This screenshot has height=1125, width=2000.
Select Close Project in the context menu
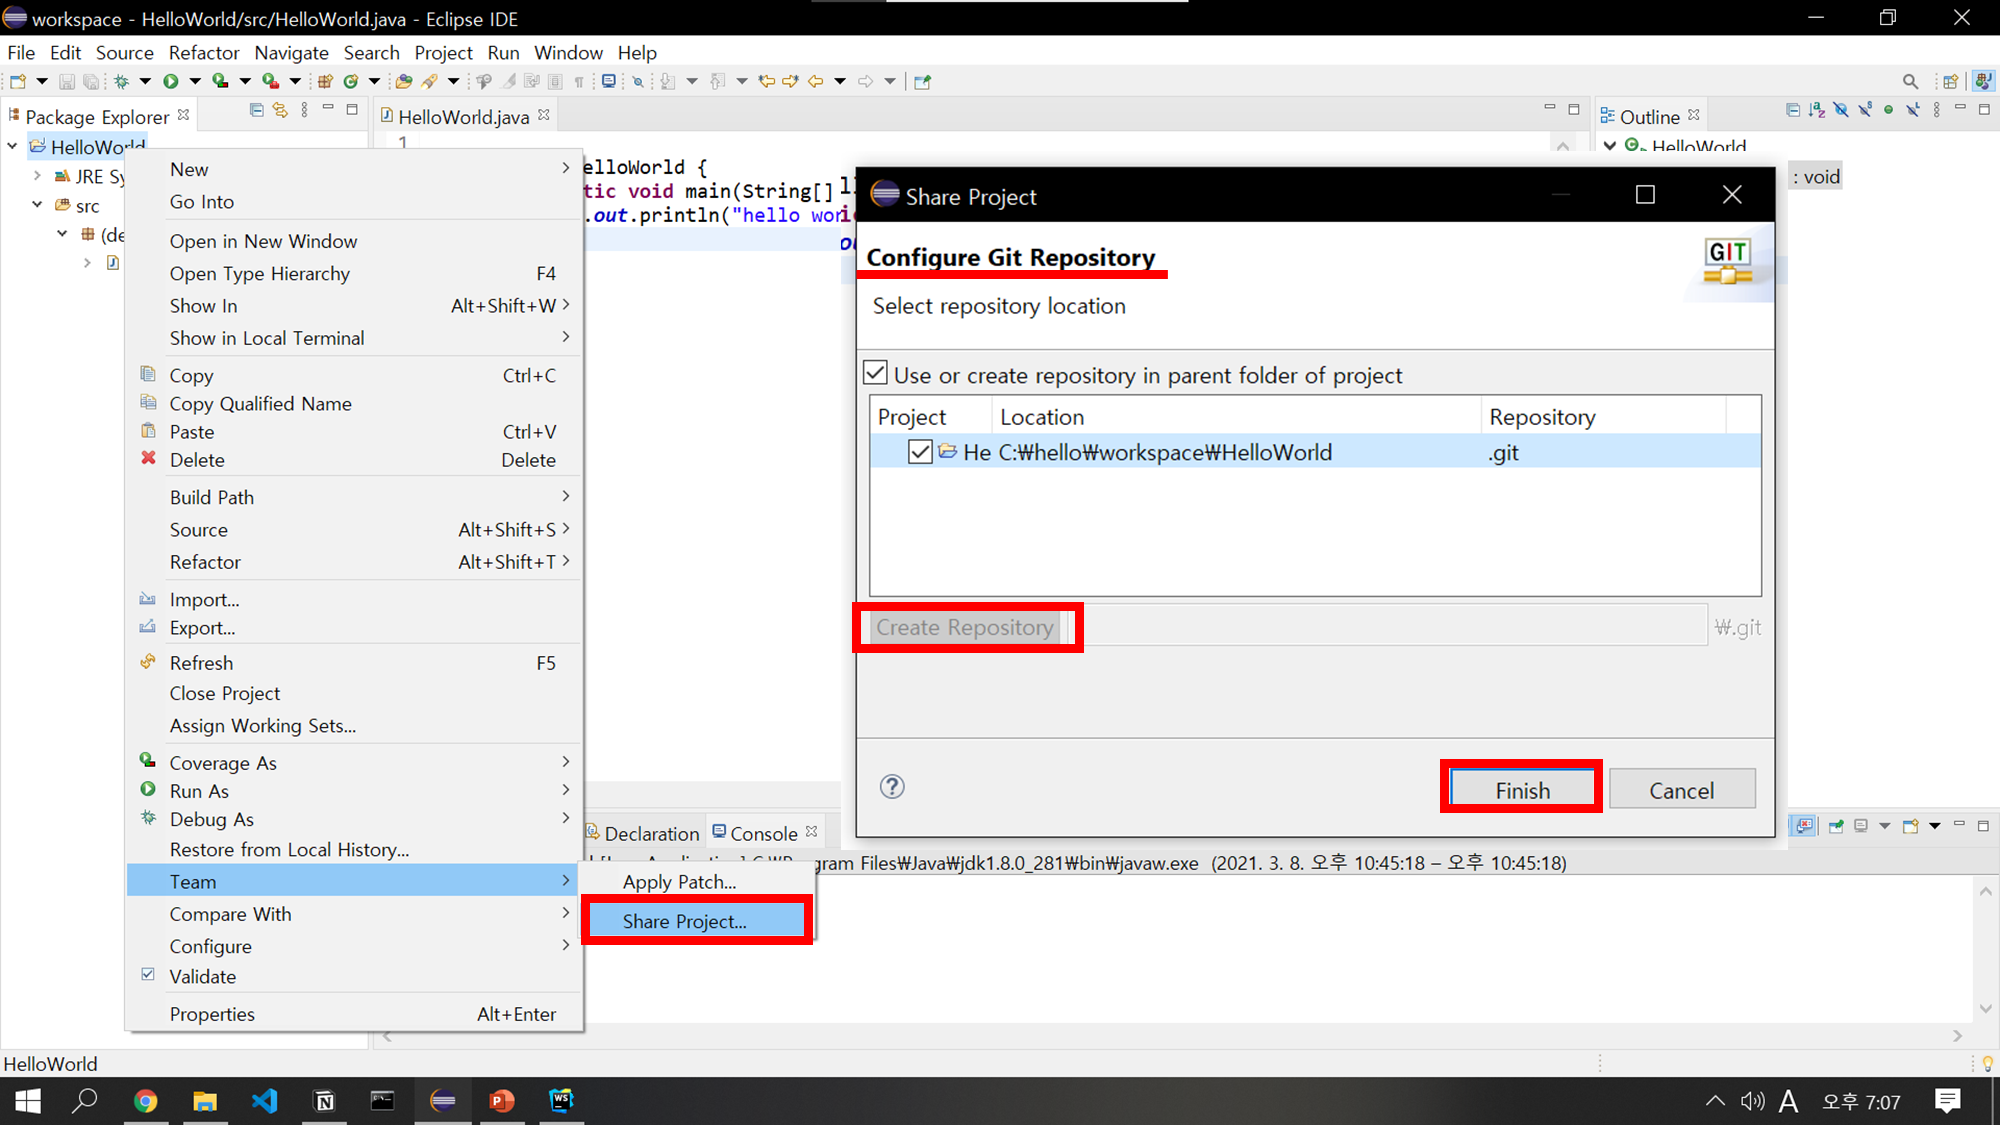click(355, 693)
